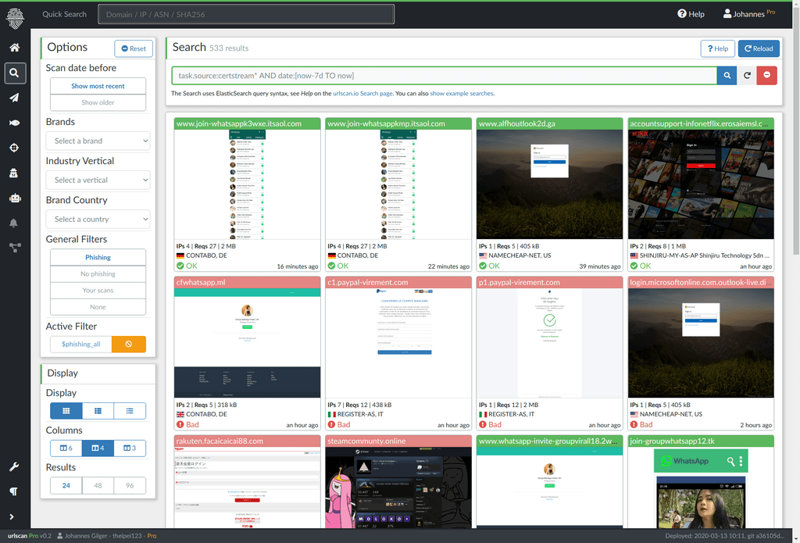Click into the ElasticSearch query field
The height and width of the screenshot is (543, 800).
coord(444,76)
